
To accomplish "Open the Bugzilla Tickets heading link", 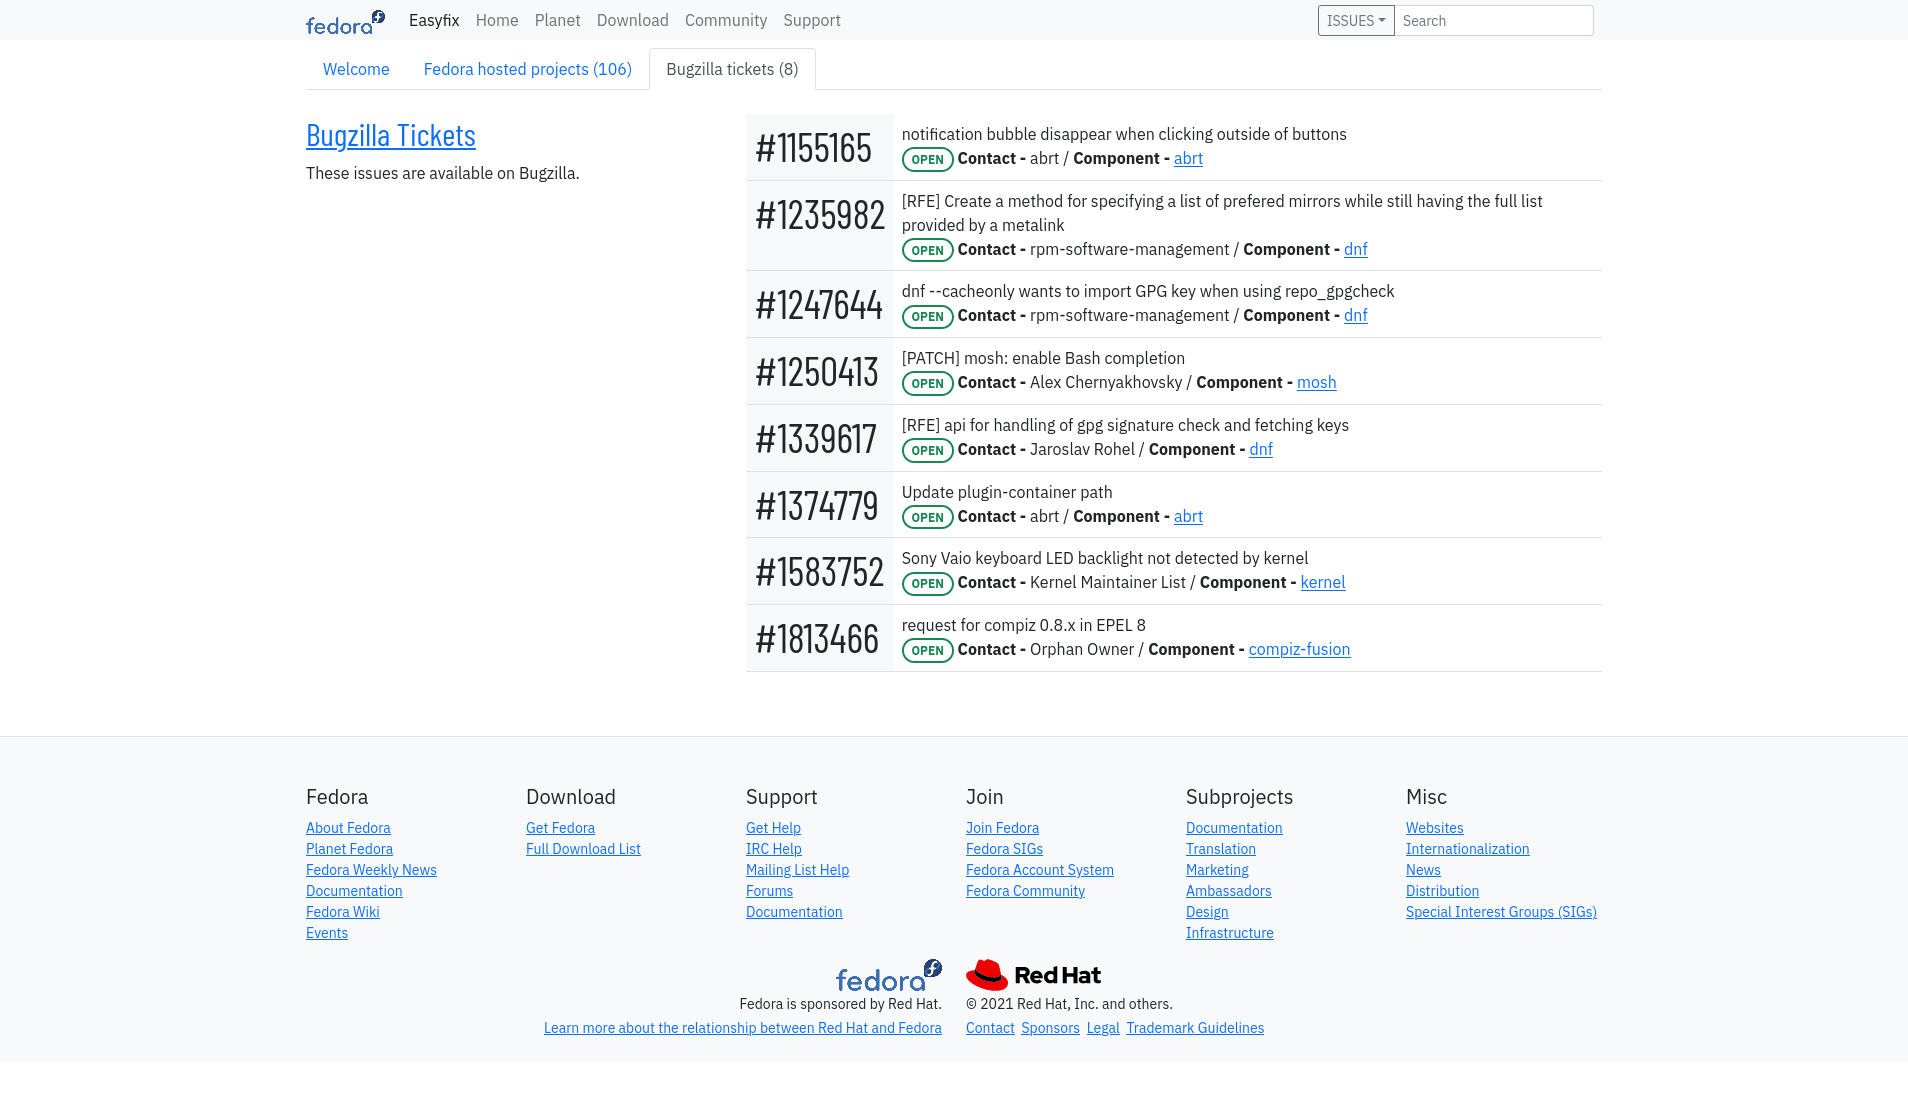I will click(x=391, y=135).
